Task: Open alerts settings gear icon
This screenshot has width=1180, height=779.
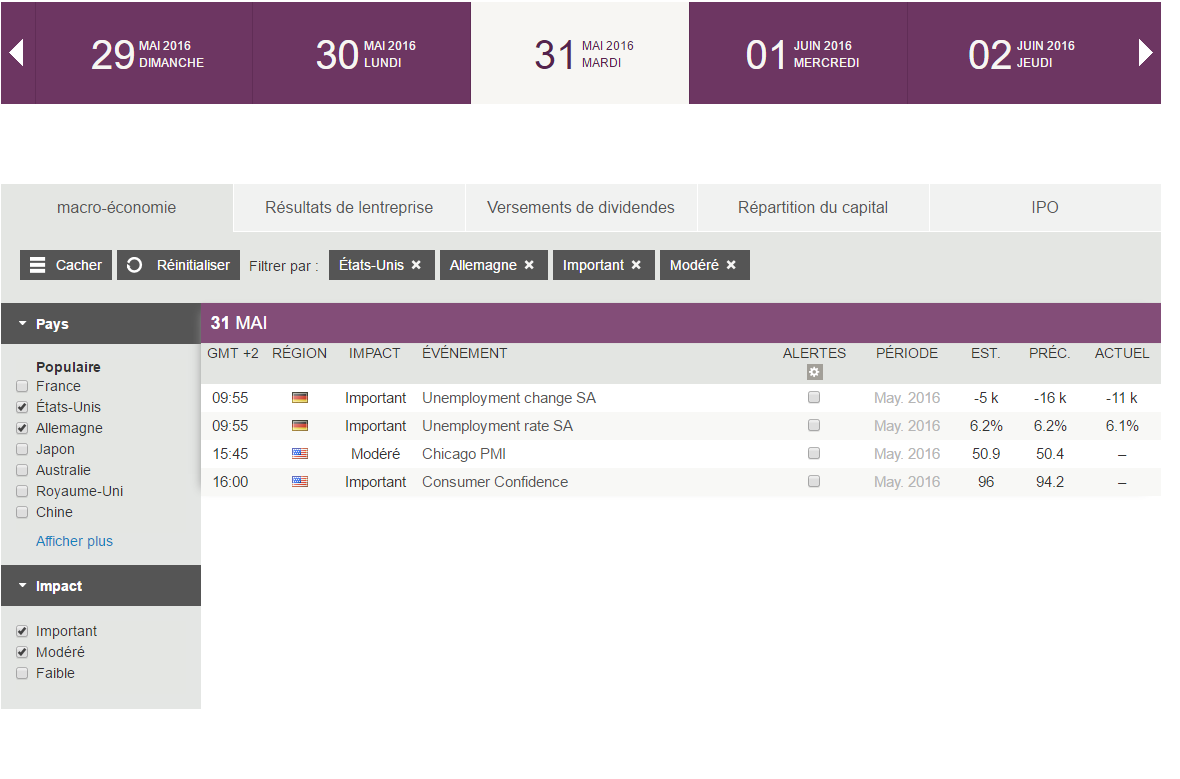Action: click(x=814, y=372)
